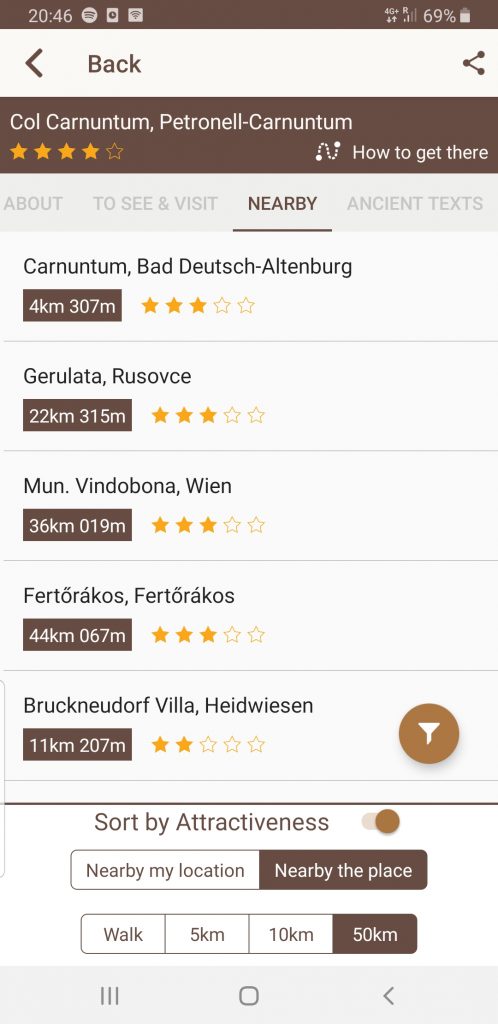Choose the 10km distance range
The width and height of the screenshot is (498, 1024).
(290, 934)
